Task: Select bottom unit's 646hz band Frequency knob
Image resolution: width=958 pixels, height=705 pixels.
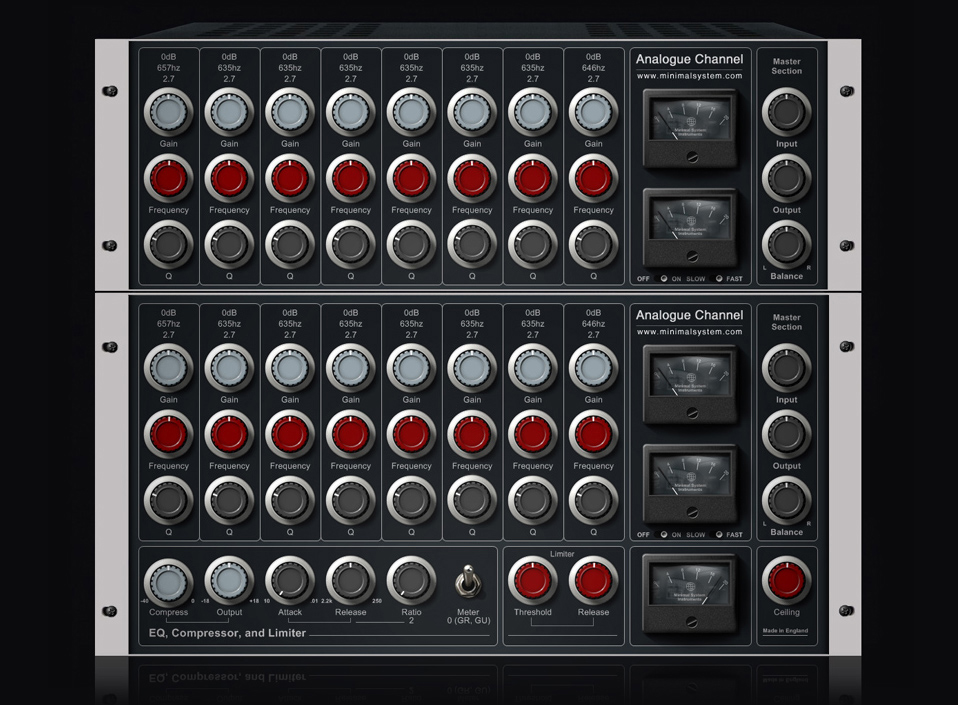Action: (593, 435)
